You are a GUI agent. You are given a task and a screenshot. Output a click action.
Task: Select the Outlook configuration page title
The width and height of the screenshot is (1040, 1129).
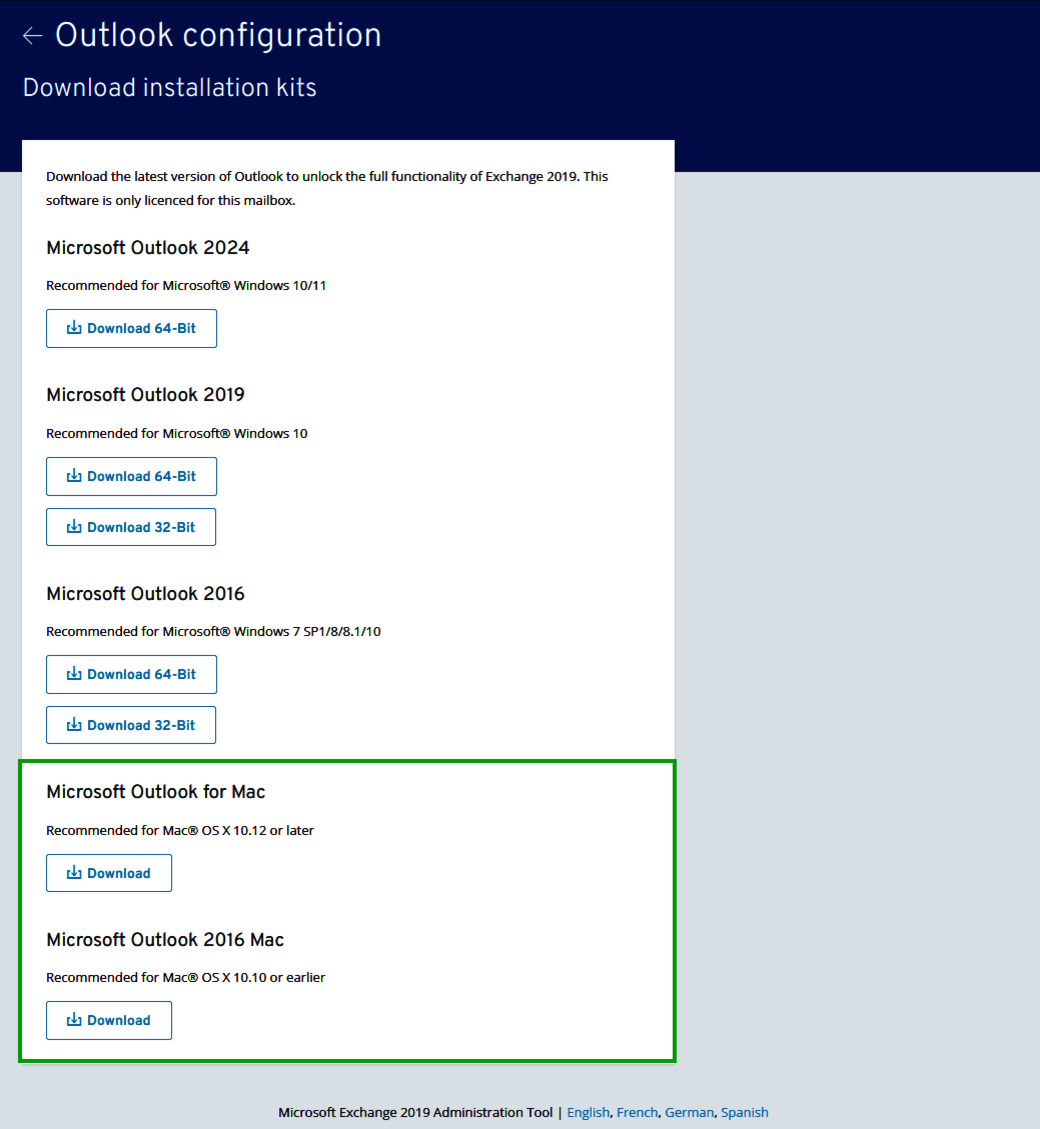(x=219, y=35)
